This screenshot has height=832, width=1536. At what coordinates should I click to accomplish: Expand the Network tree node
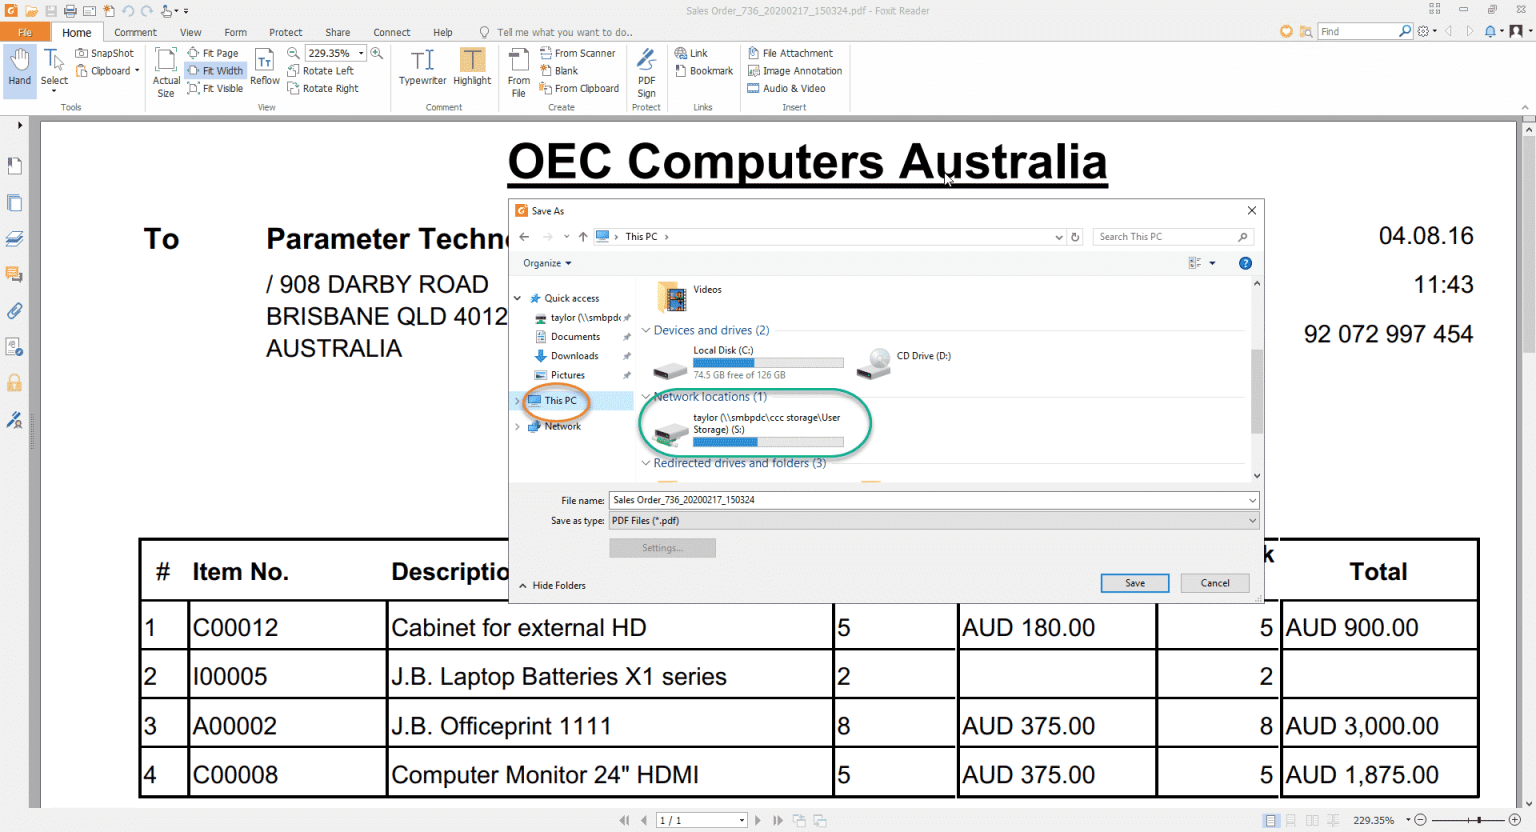pyautogui.click(x=517, y=426)
